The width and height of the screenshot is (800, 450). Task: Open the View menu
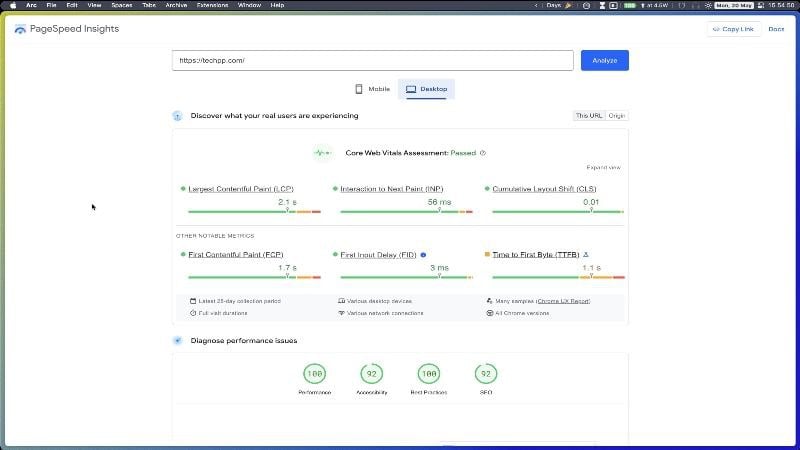click(x=94, y=5)
